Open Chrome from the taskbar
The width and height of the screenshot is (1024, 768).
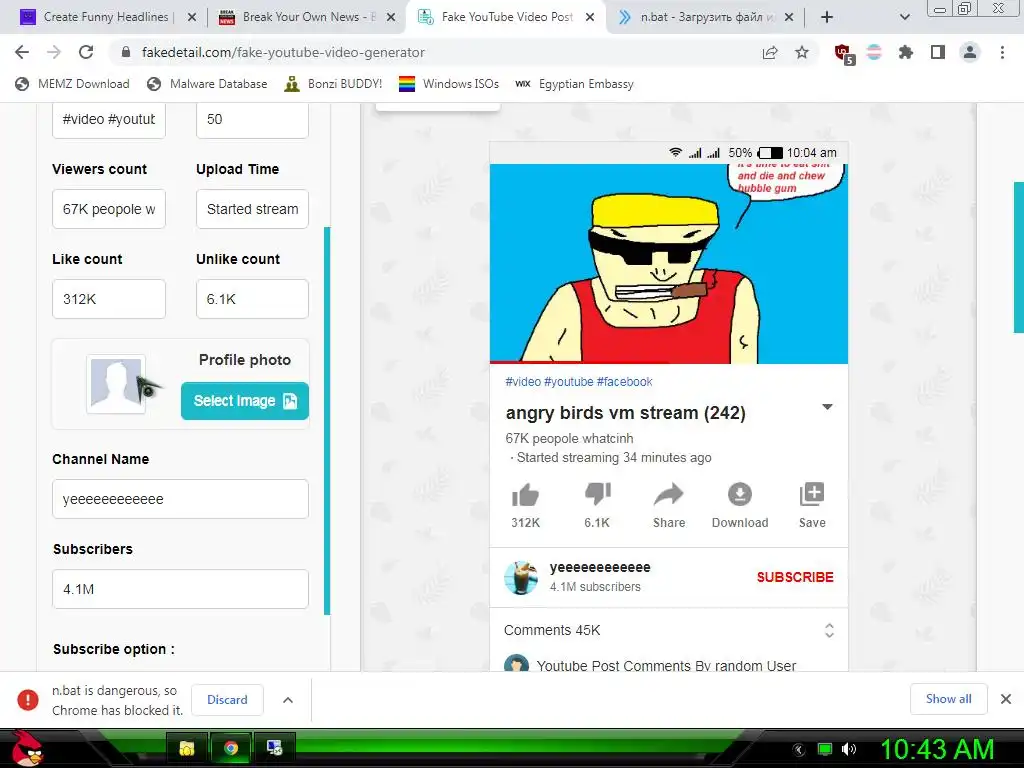click(x=231, y=748)
